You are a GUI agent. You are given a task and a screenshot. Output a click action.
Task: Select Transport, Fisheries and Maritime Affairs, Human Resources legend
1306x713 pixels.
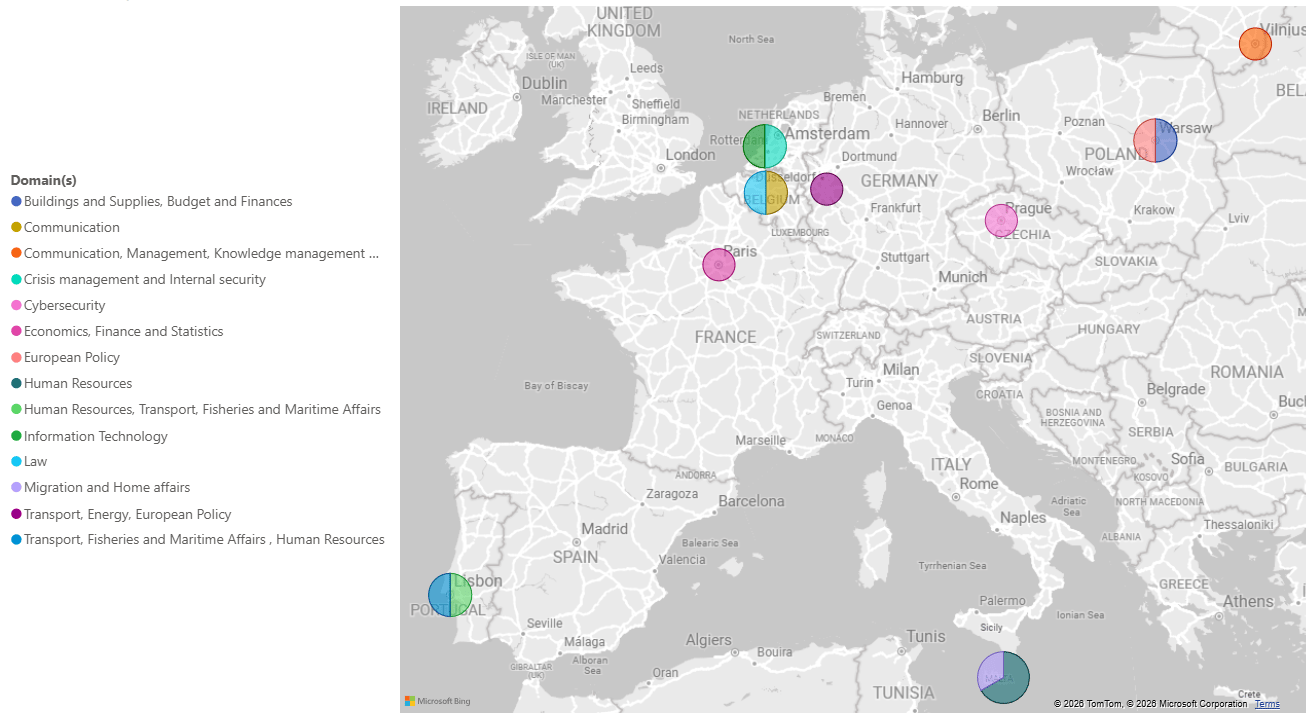[x=198, y=539]
